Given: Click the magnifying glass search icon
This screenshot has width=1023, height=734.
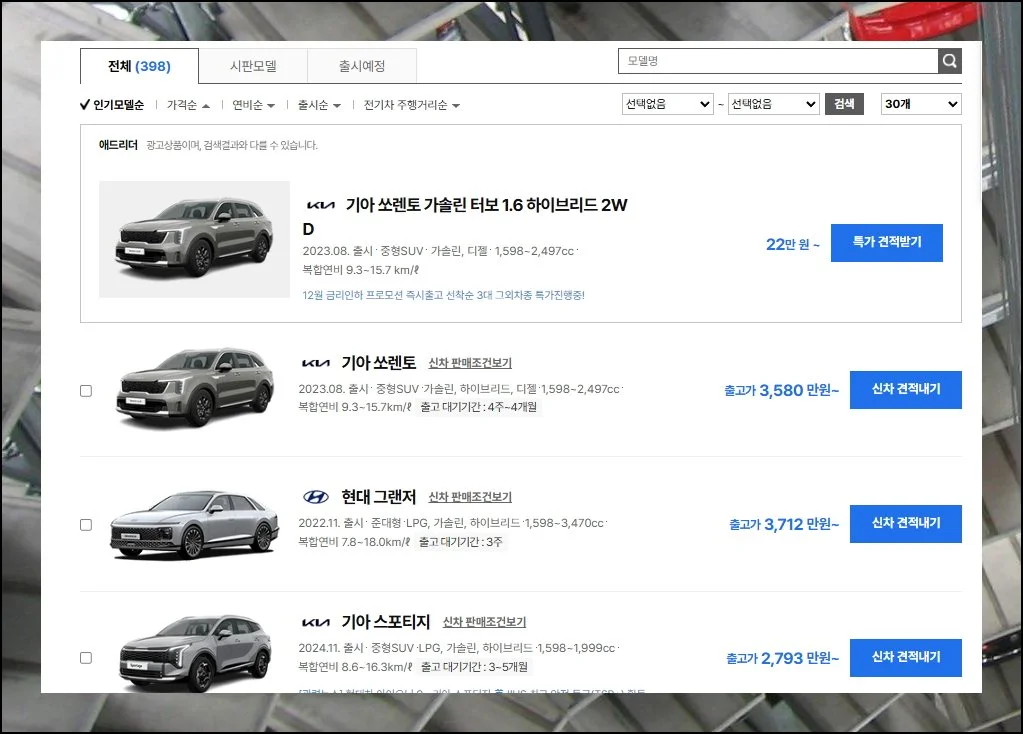Looking at the screenshot, I should click(949, 61).
